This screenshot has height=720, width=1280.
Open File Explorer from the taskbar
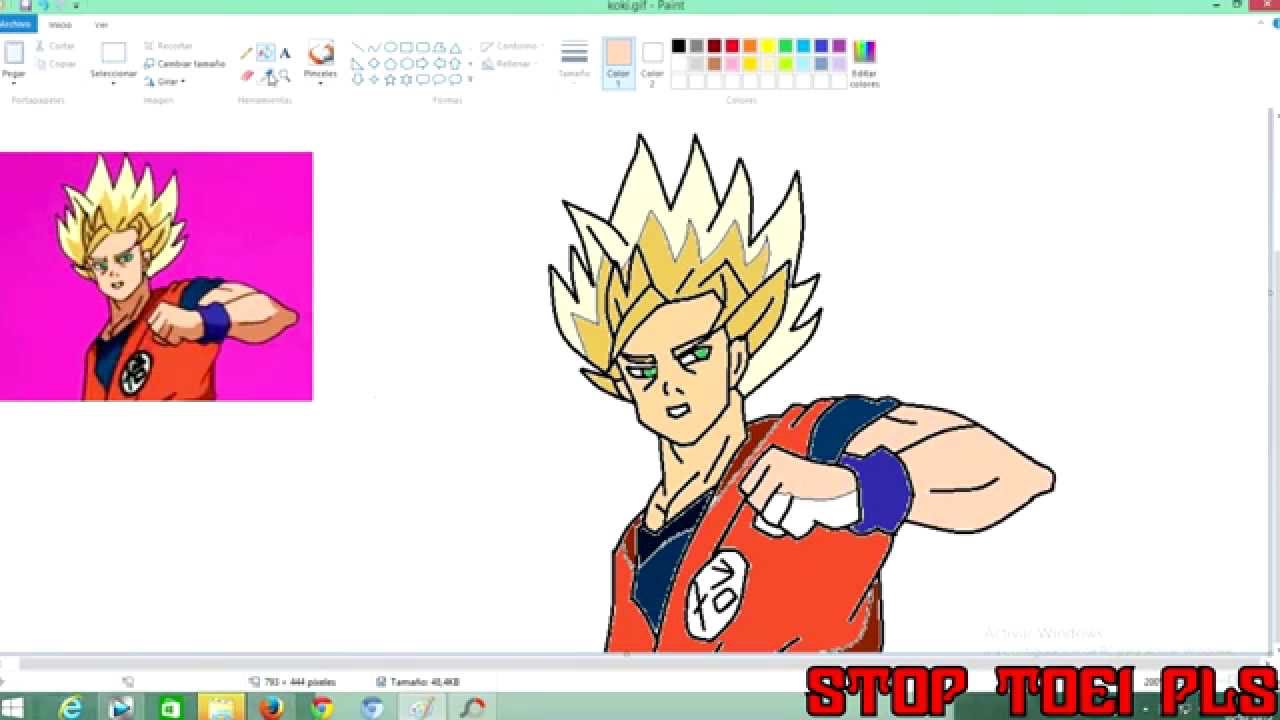[x=221, y=708]
